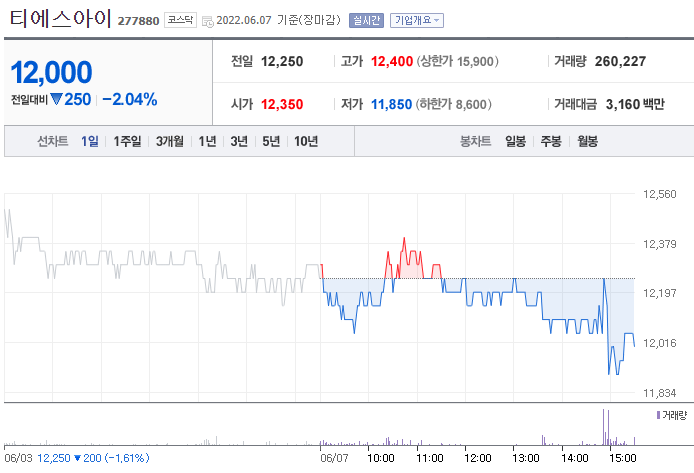Click the 06/03 closing summary 12,250 ▼200
Screen dimensions: 694x473
(69, 458)
